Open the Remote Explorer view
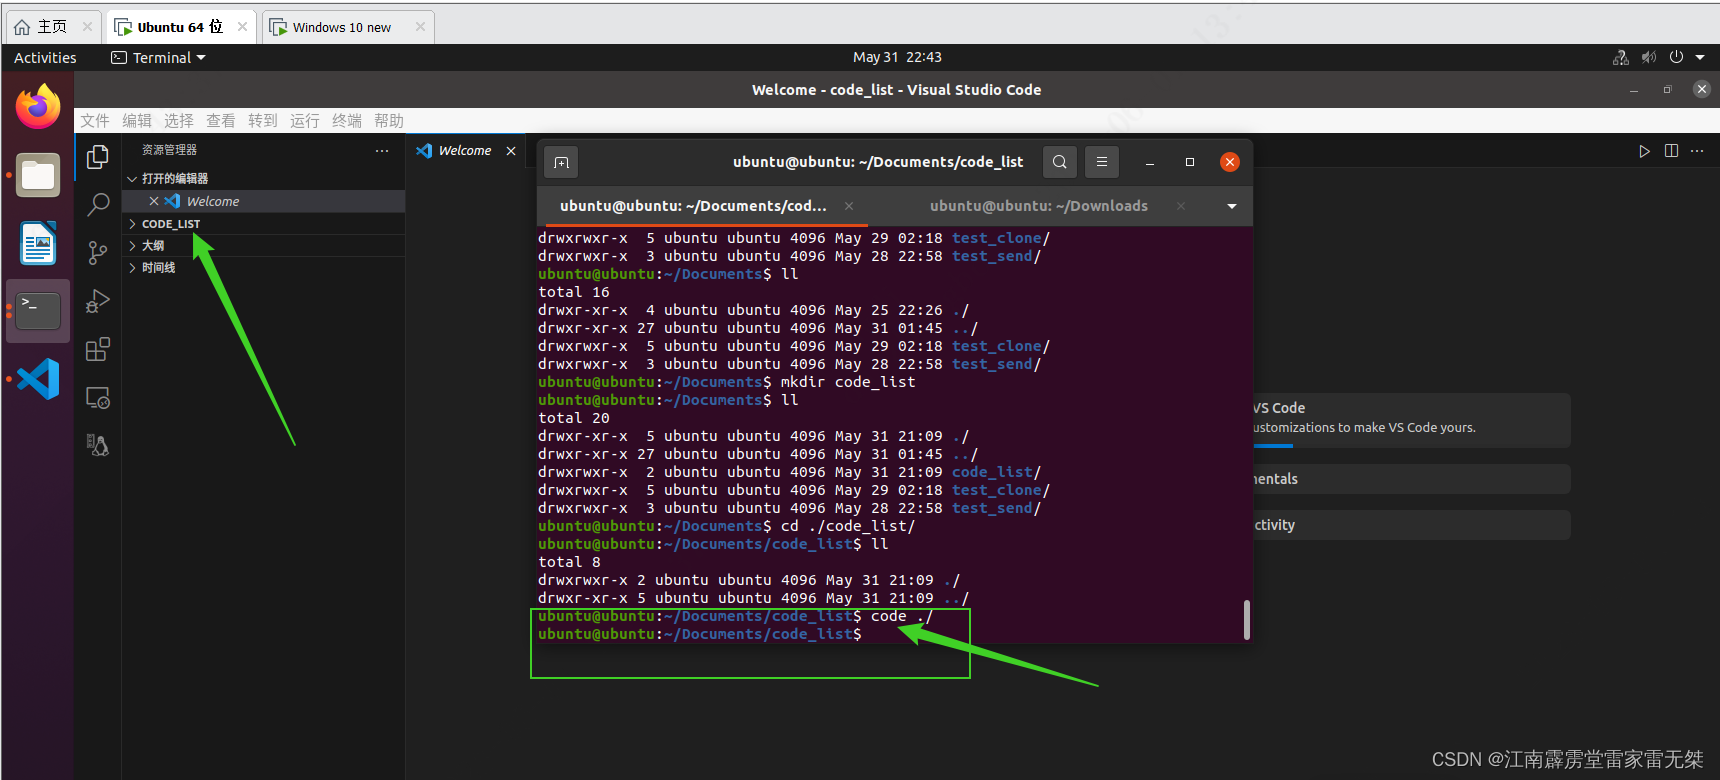 pyautogui.click(x=98, y=397)
